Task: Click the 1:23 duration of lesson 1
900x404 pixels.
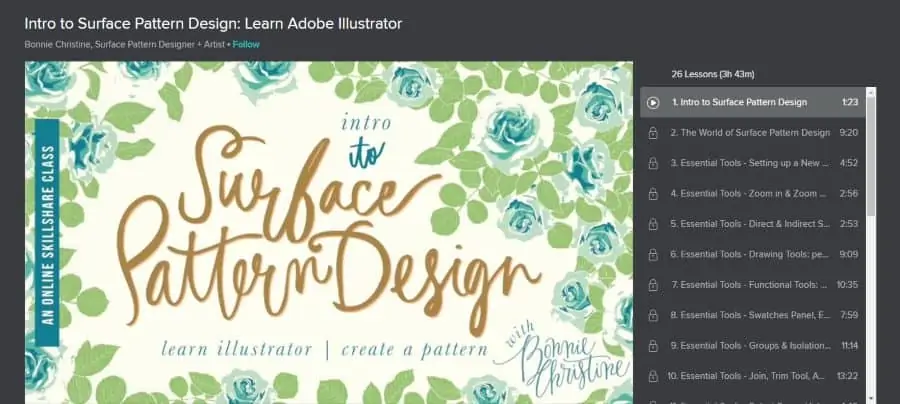Action: (x=850, y=102)
